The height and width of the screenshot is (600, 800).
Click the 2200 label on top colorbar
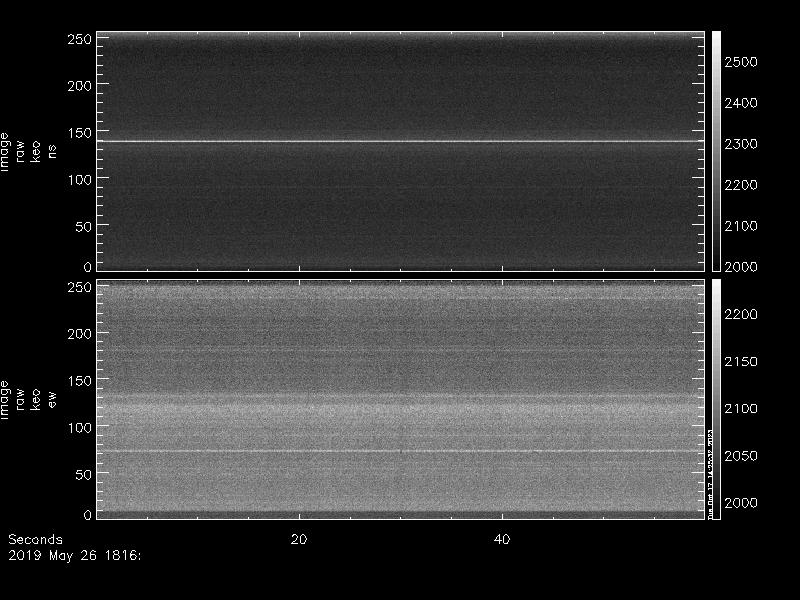tap(741, 185)
